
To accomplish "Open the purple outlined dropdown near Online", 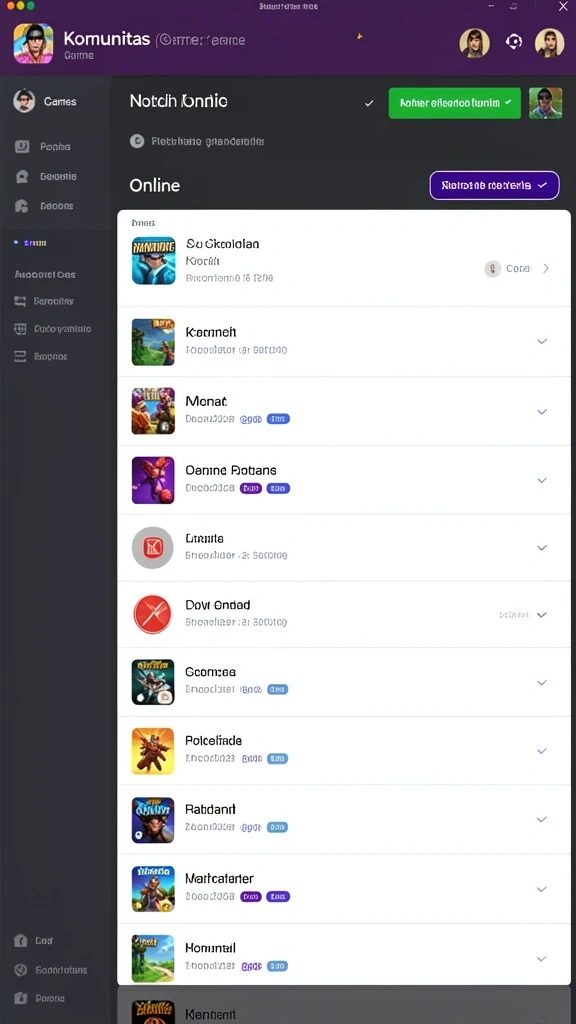I will pyautogui.click(x=494, y=185).
